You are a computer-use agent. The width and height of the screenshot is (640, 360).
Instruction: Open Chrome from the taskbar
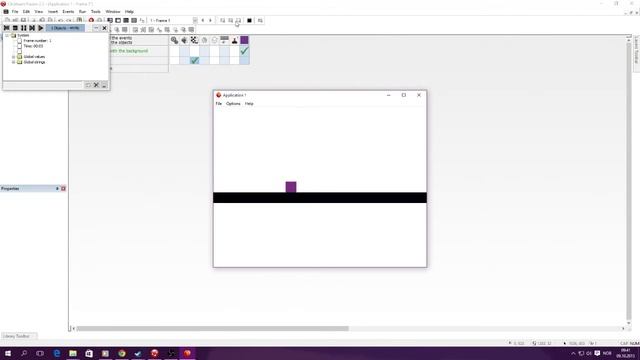click(122, 353)
